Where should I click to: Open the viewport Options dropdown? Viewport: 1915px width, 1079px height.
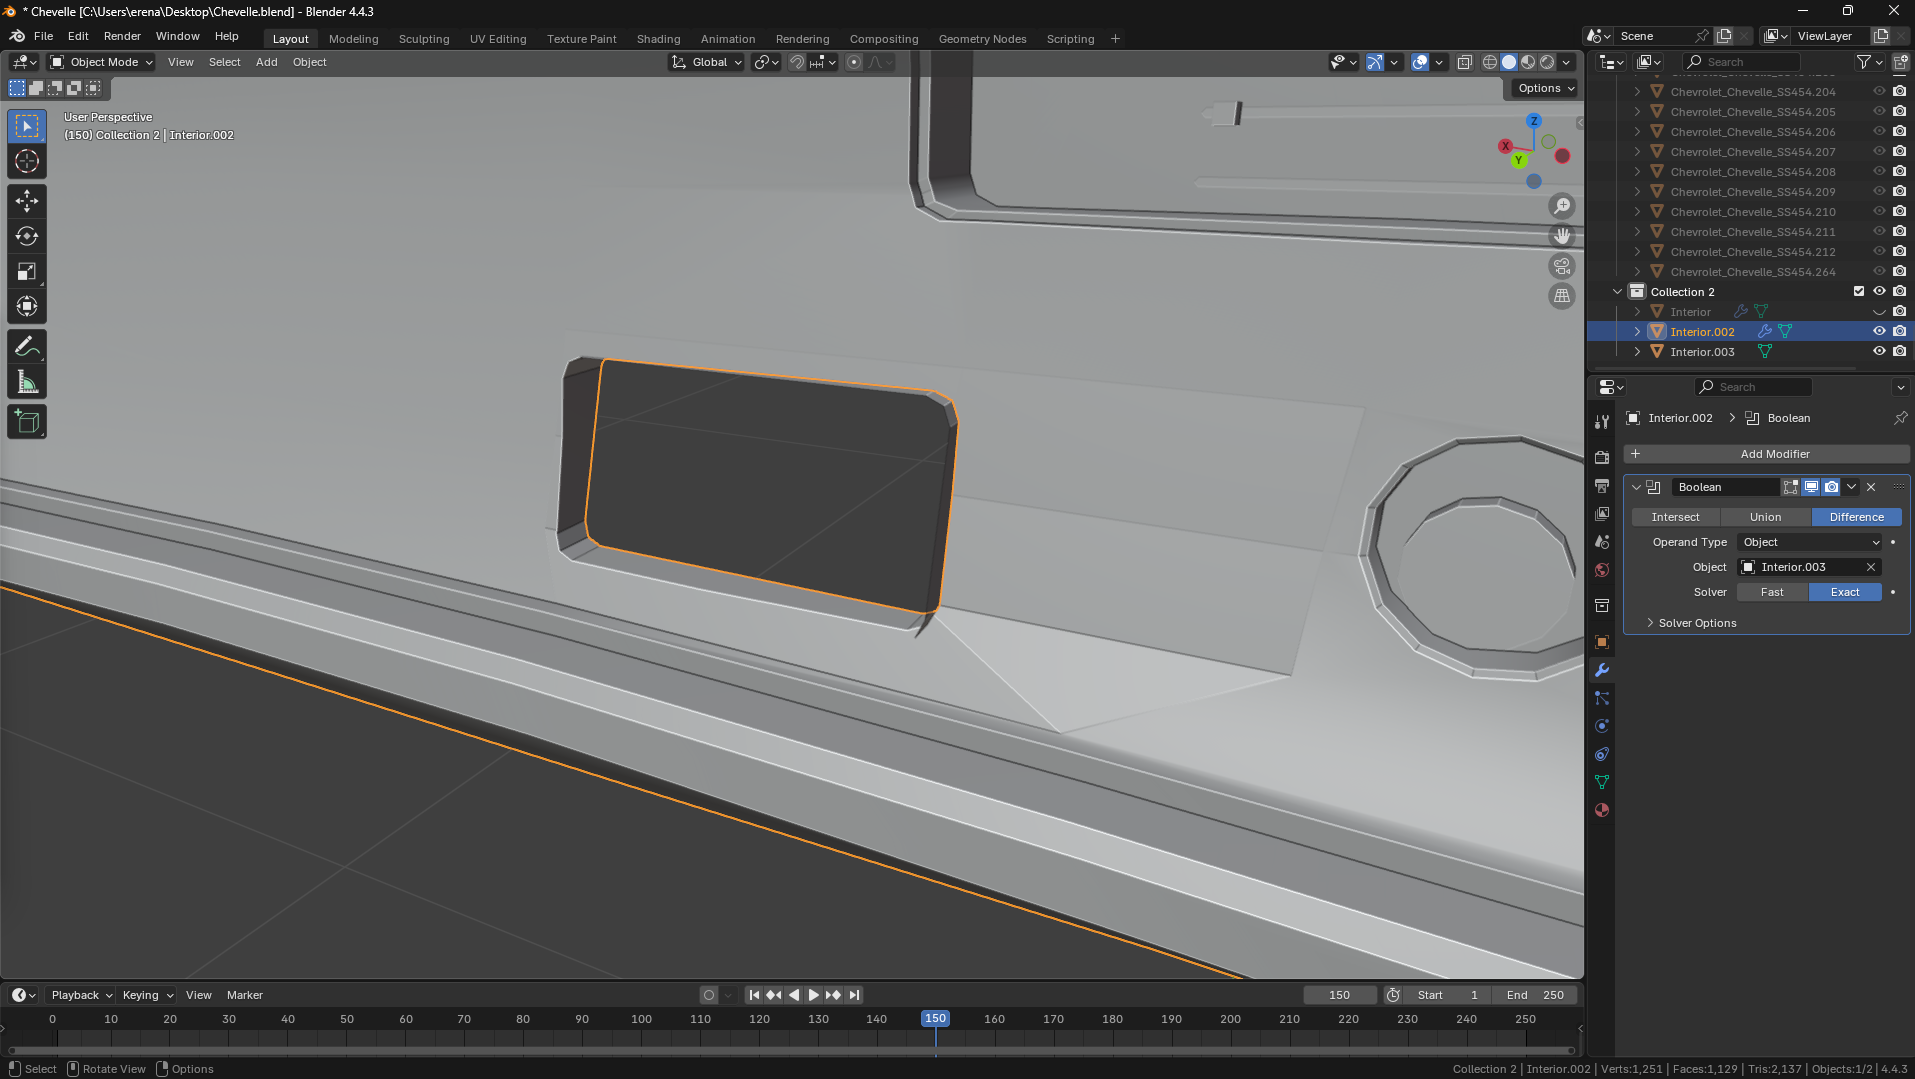(x=1546, y=88)
